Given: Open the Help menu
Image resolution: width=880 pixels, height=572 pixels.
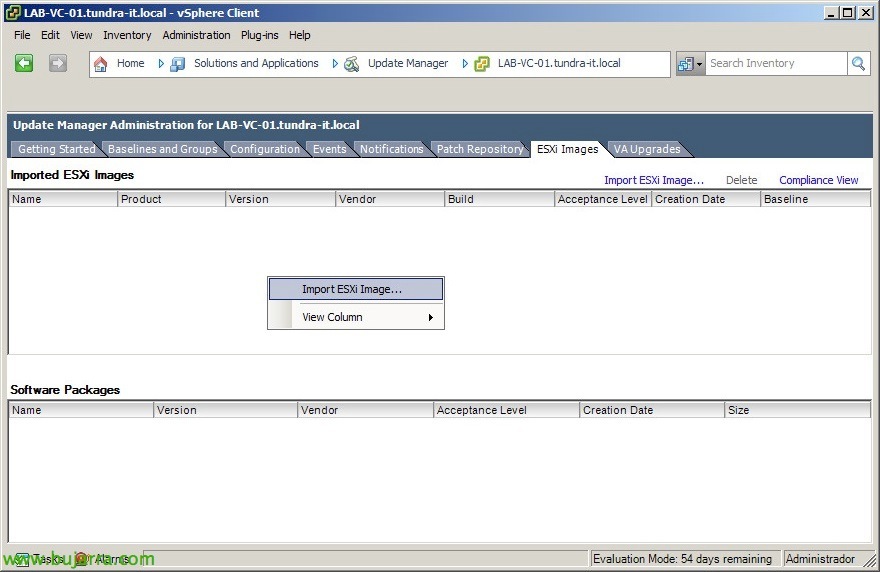Looking at the screenshot, I should click(x=300, y=35).
